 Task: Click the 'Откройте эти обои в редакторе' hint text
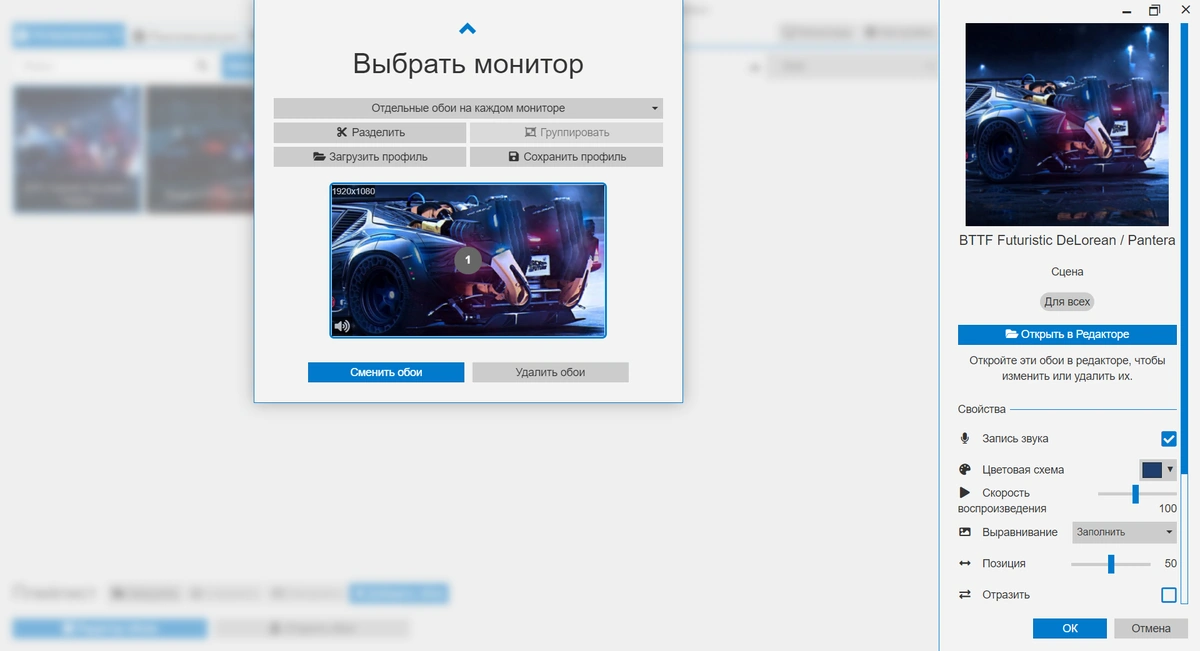pyautogui.click(x=1067, y=369)
